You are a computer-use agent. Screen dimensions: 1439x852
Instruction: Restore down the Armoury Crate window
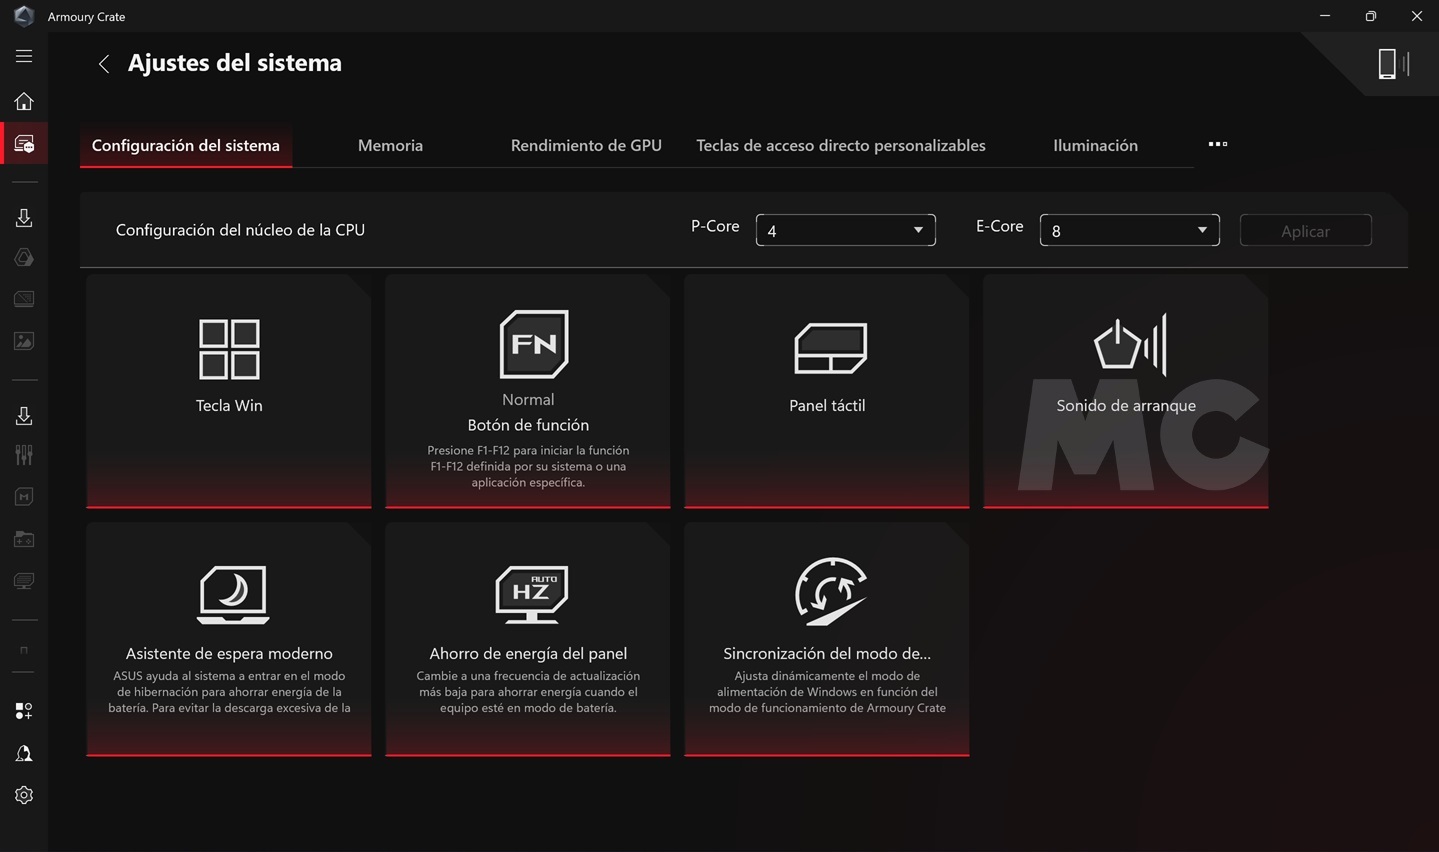click(x=1371, y=16)
